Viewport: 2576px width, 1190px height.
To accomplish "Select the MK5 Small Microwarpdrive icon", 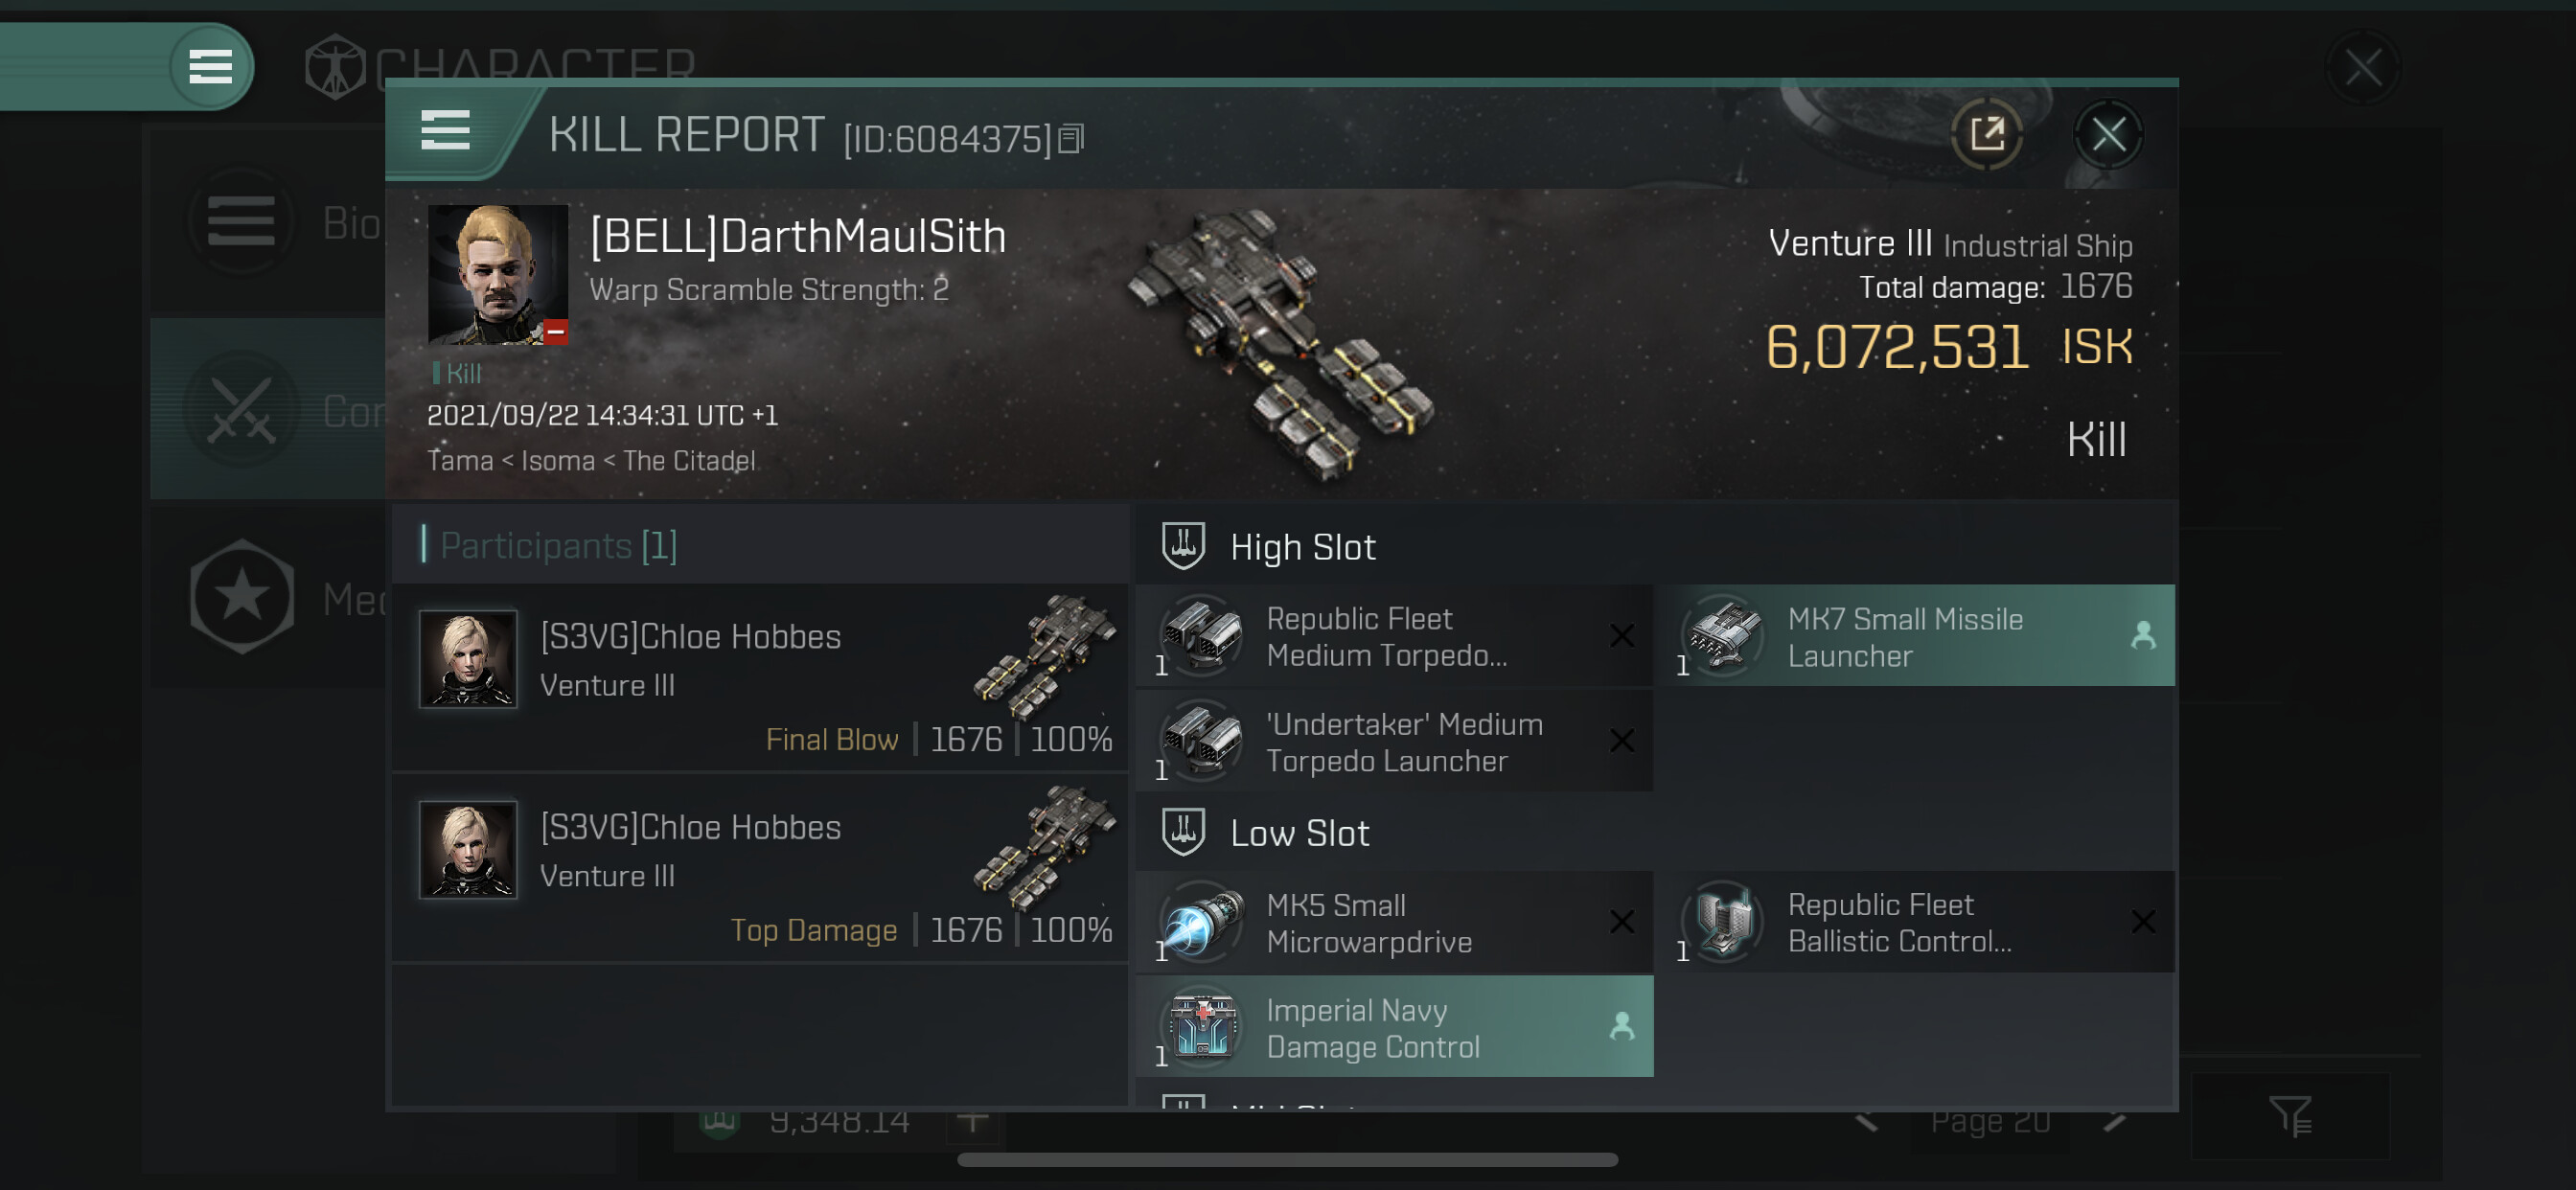I will (1203, 921).
